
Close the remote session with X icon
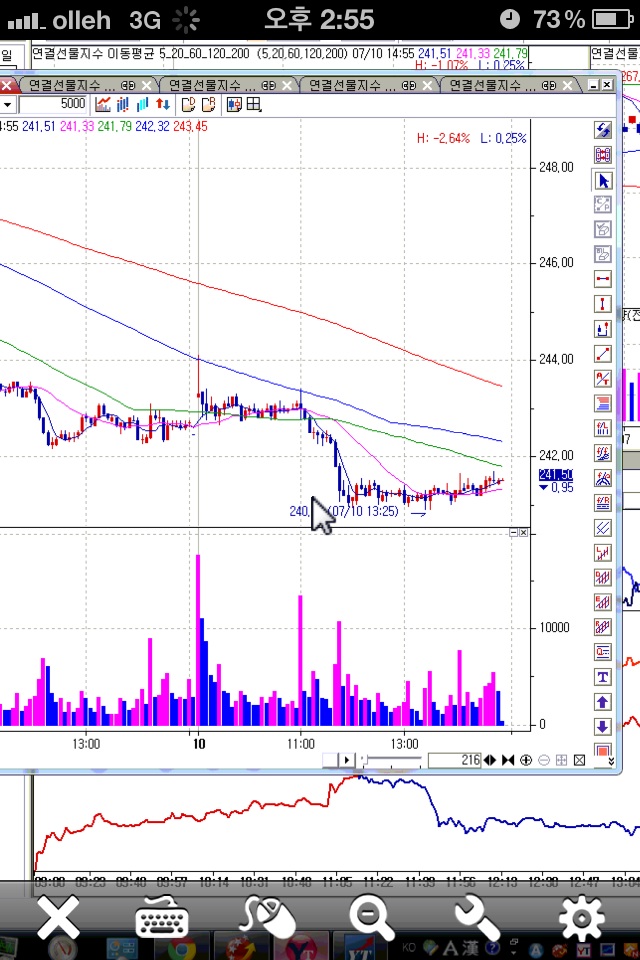pos(58,917)
